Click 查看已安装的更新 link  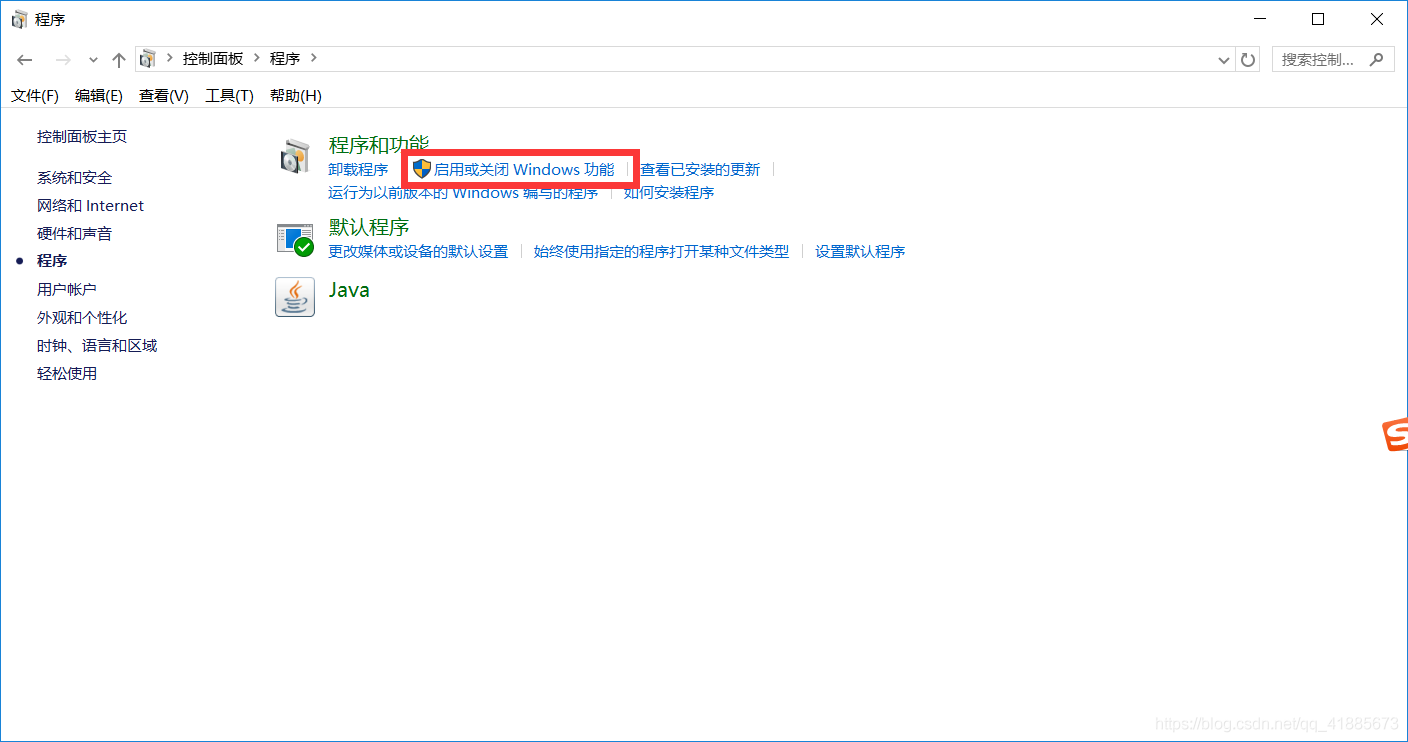click(x=700, y=170)
